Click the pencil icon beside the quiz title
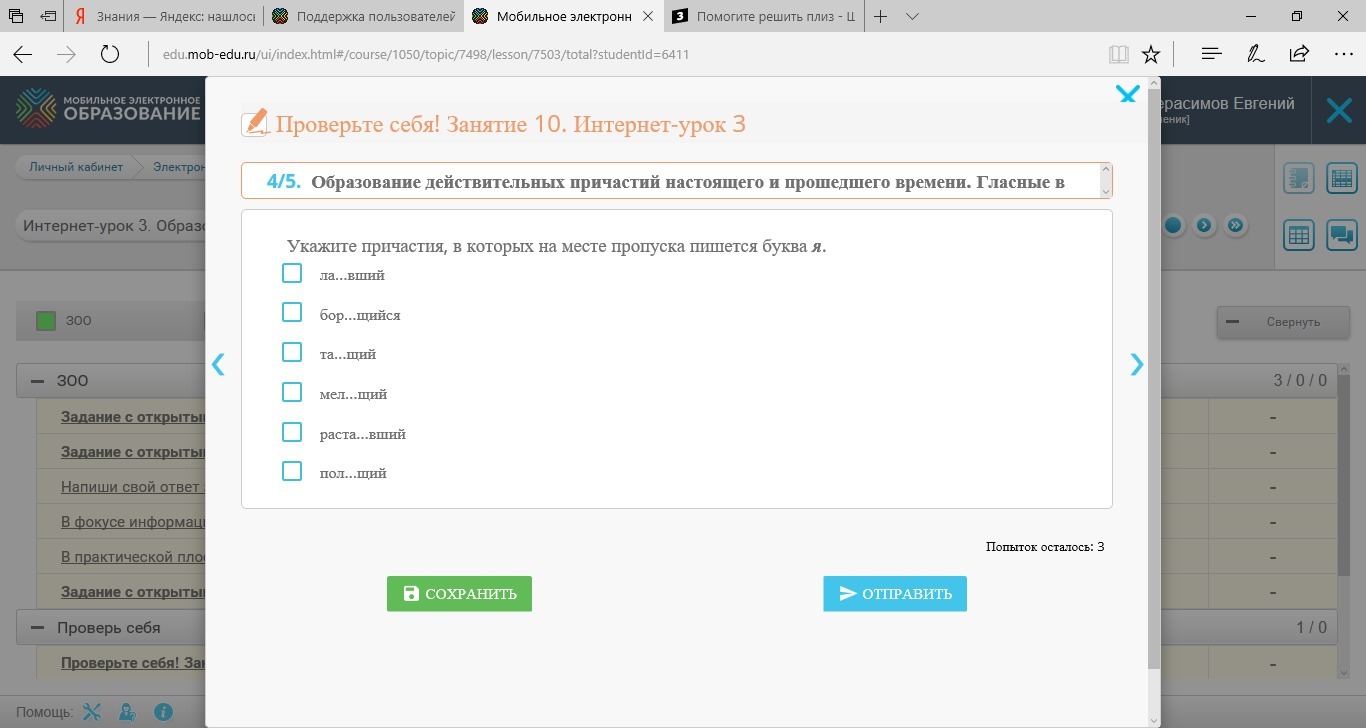This screenshot has width=1366, height=728. [x=256, y=123]
